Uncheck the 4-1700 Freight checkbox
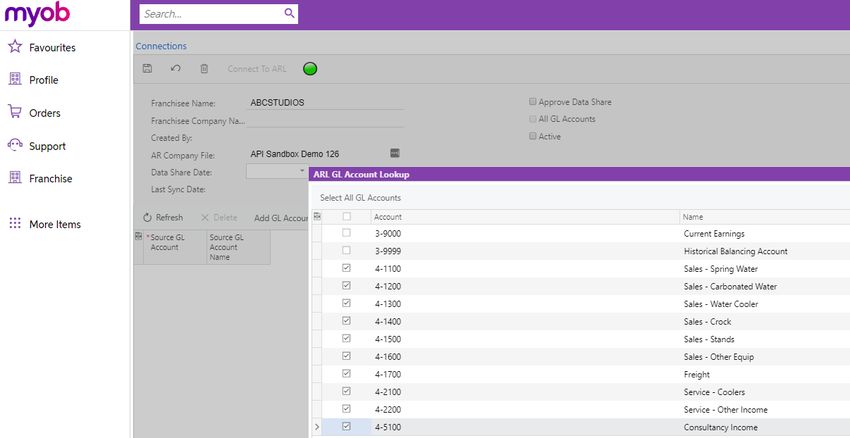The height and width of the screenshot is (438, 850). 346,373
